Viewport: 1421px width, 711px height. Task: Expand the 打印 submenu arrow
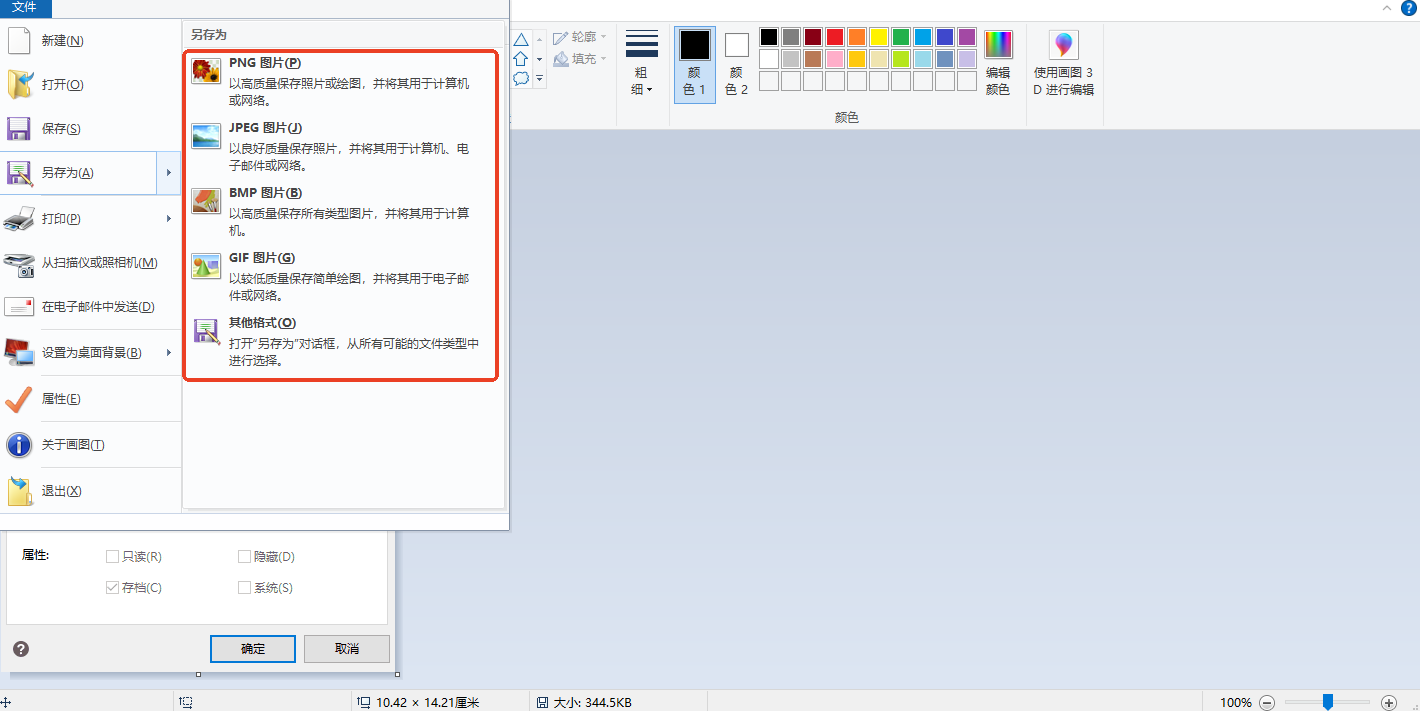tap(168, 219)
